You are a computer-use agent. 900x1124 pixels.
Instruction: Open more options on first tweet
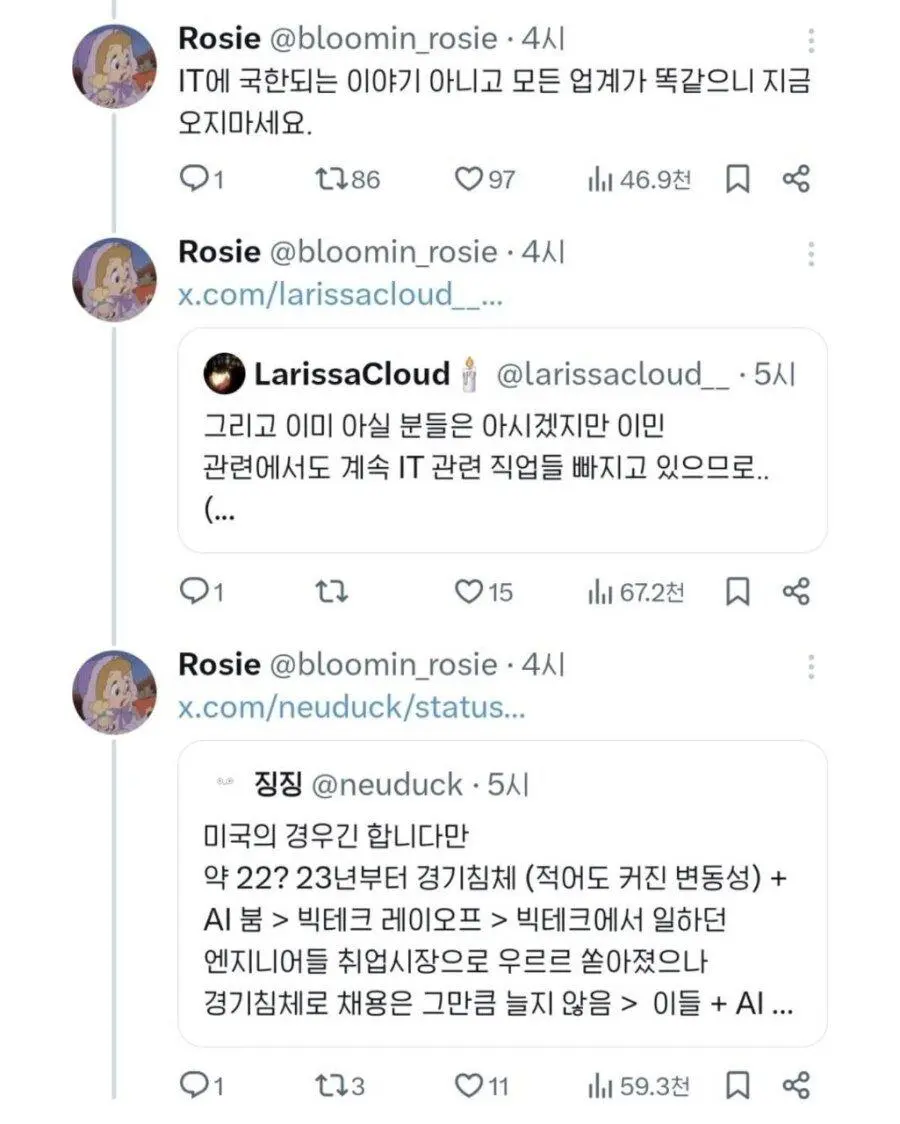(811, 41)
